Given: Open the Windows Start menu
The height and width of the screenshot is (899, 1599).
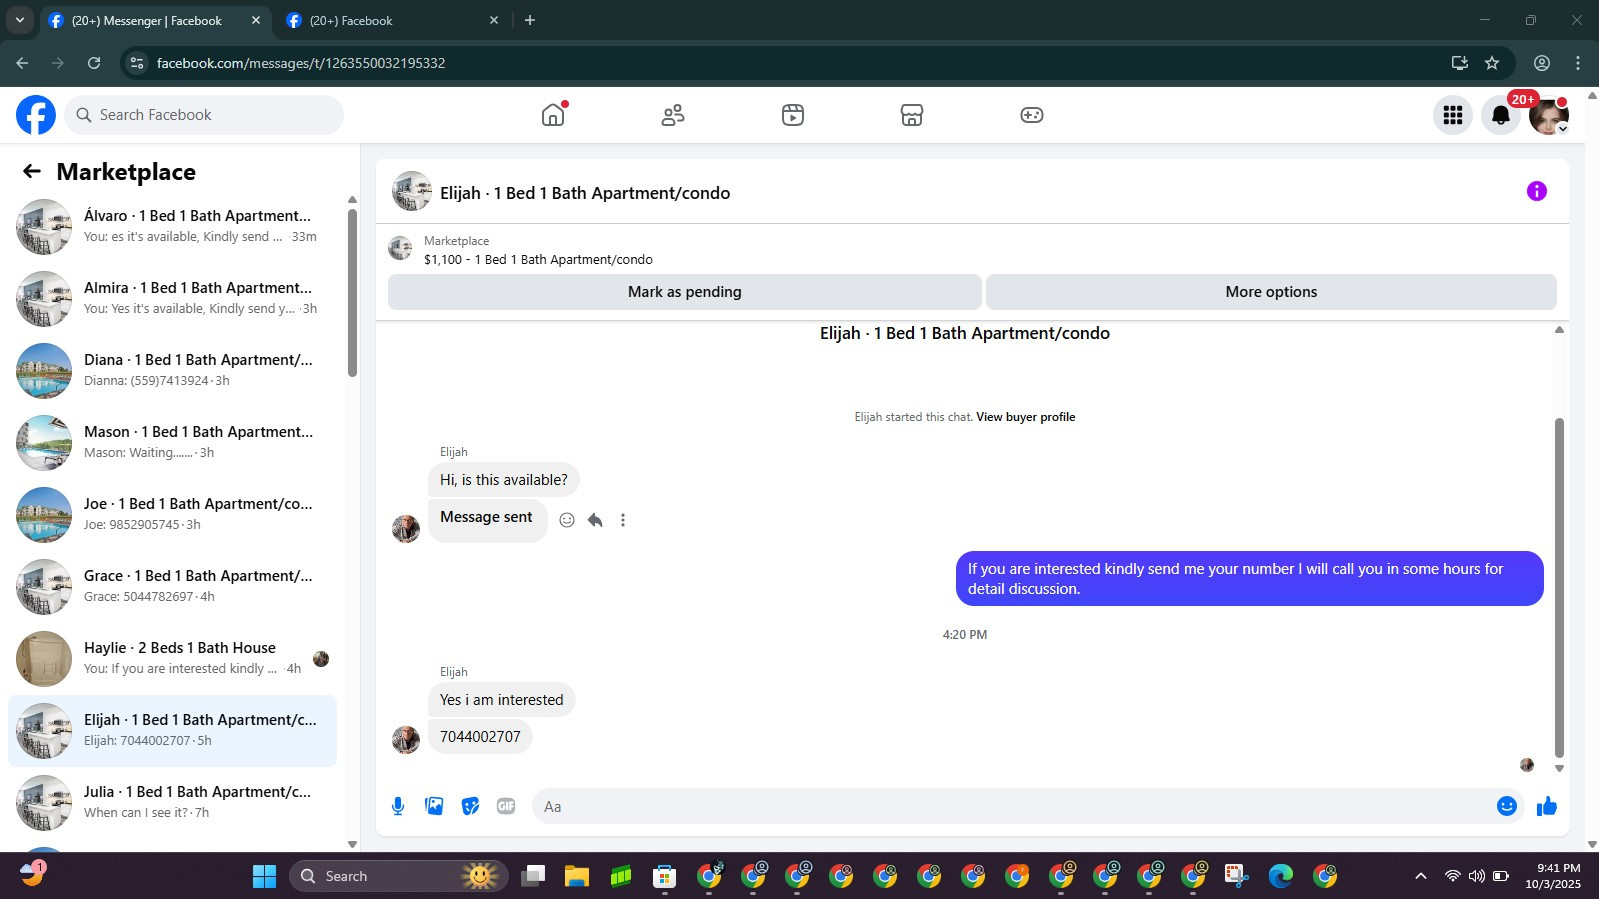Looking at the screenshot, I should tap(264, 877).
